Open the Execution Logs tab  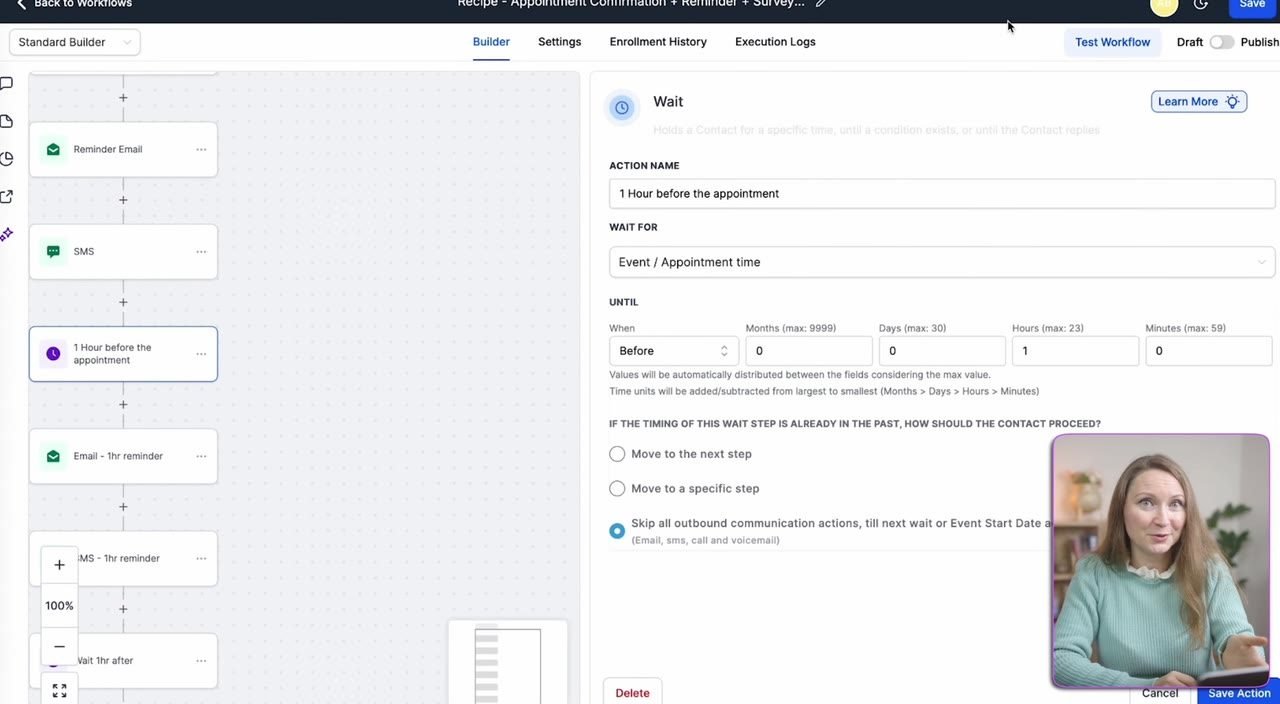tap(775, 42)
